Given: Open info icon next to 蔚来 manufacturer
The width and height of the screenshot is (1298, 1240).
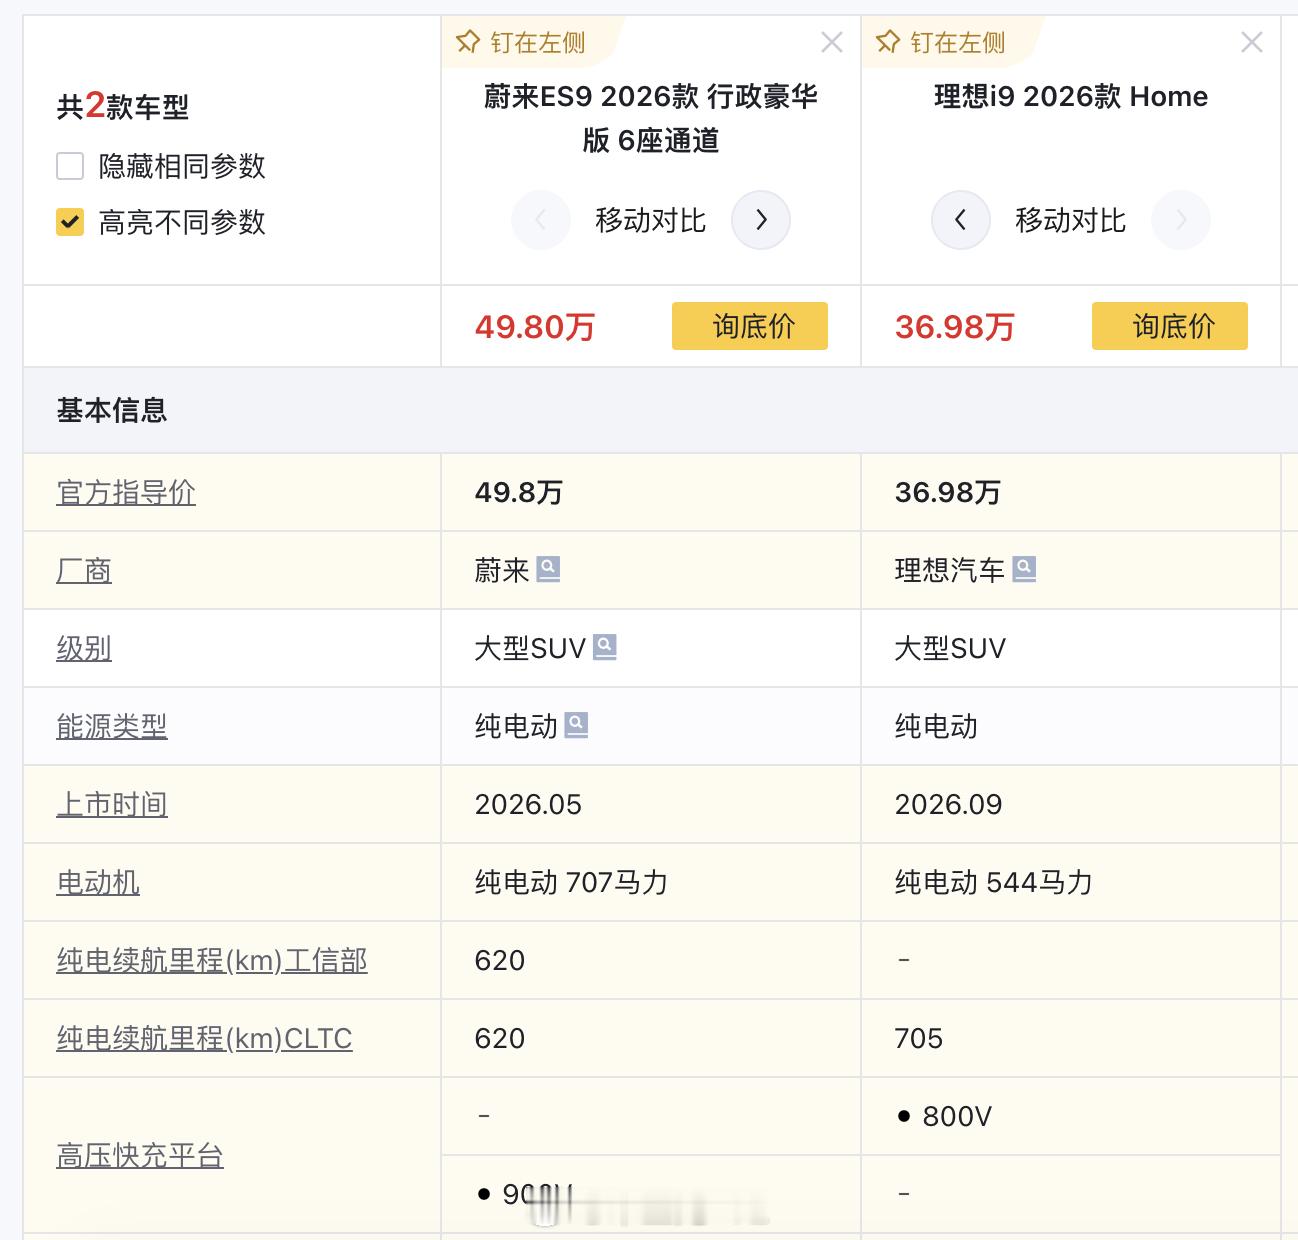Looking at the screenshot, I should point(548,569).
